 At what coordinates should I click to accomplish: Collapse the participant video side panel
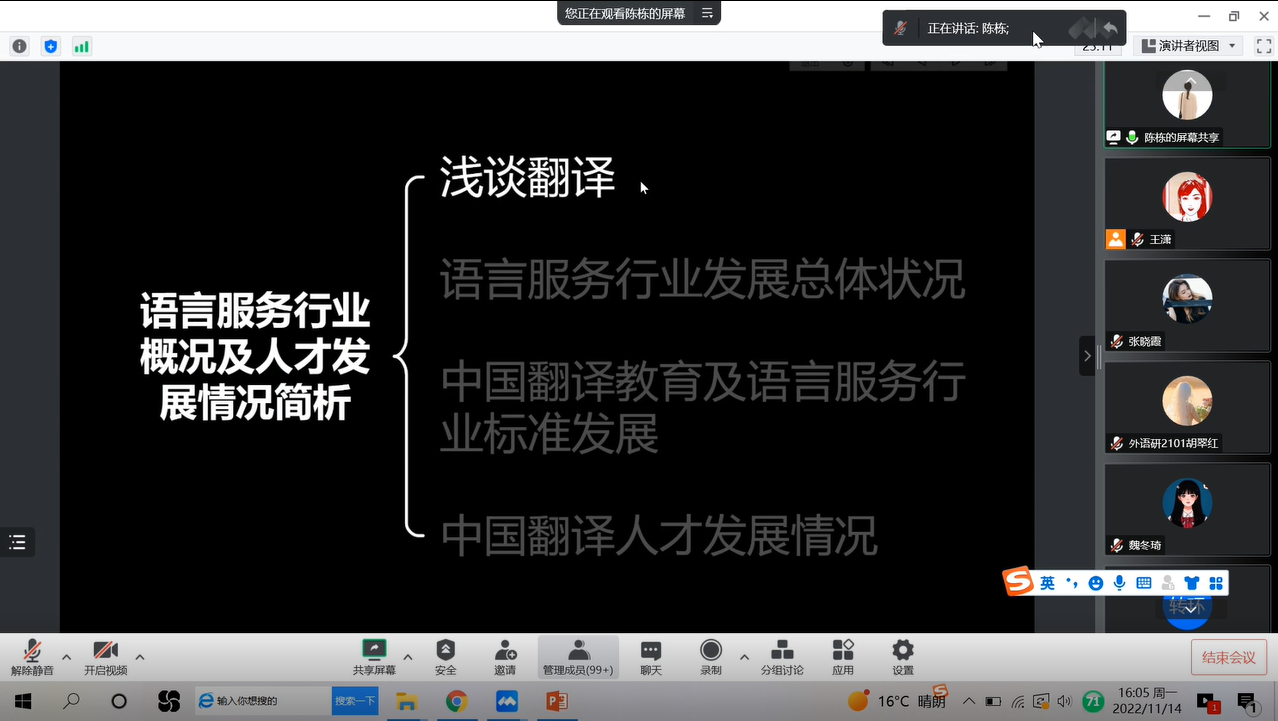(1087, 356)
